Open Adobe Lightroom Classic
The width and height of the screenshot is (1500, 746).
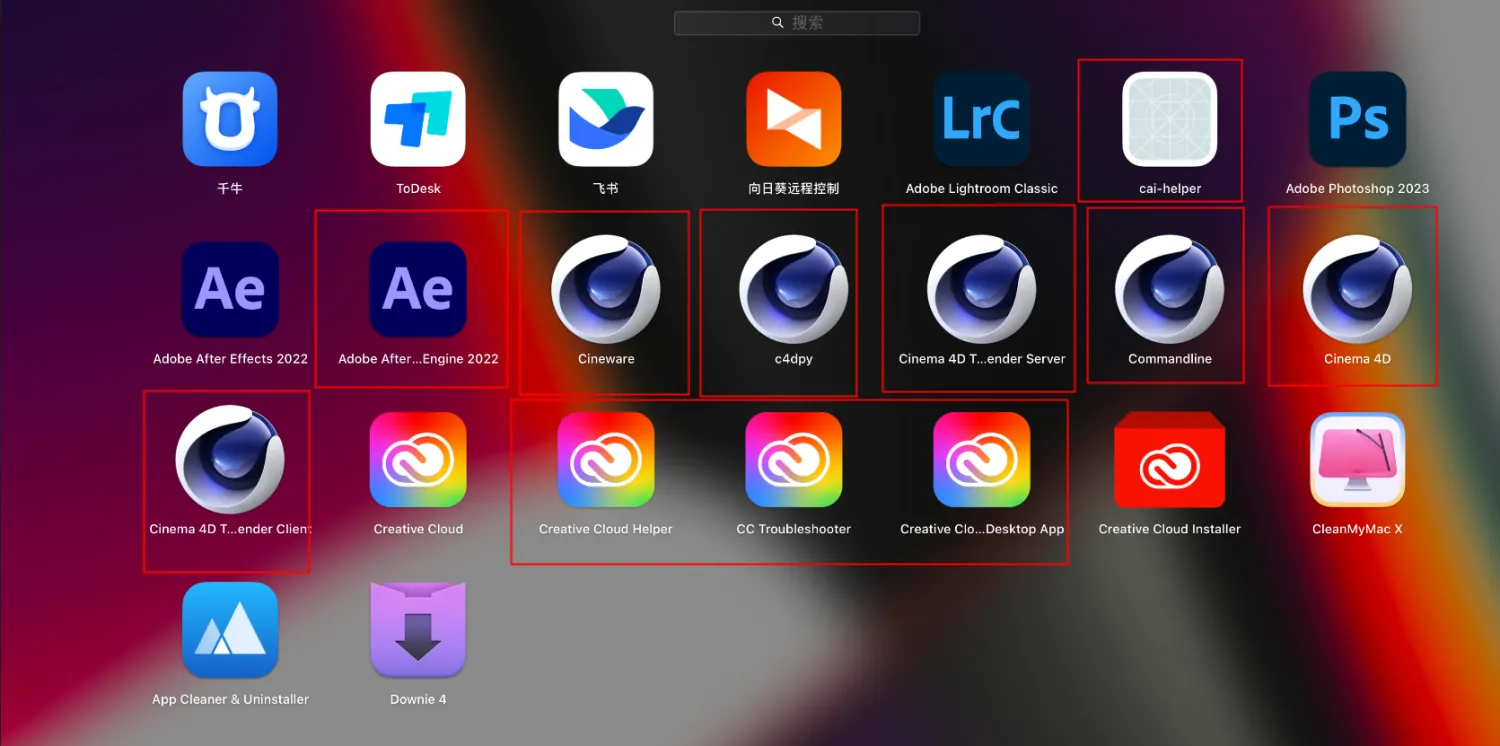pyautogui.click(x=981, y=119)
